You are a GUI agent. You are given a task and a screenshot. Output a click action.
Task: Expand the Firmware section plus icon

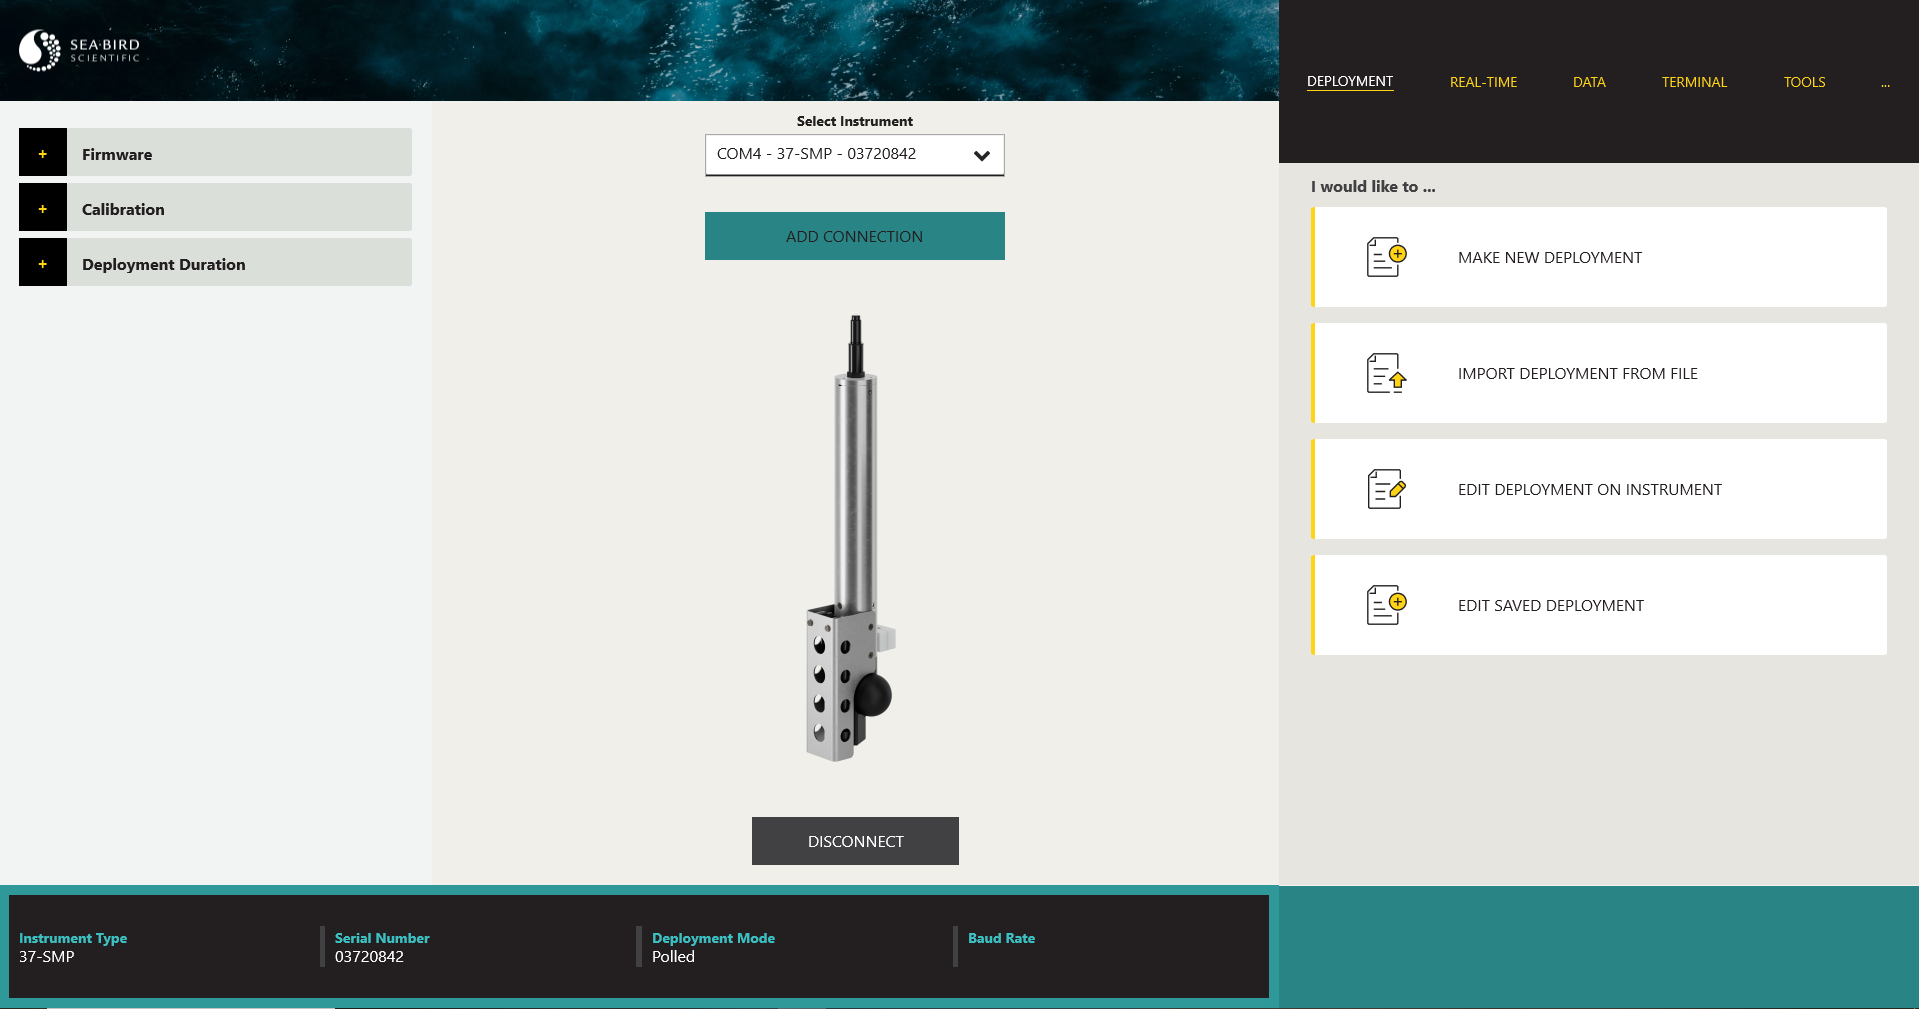(x=43, y=153)
